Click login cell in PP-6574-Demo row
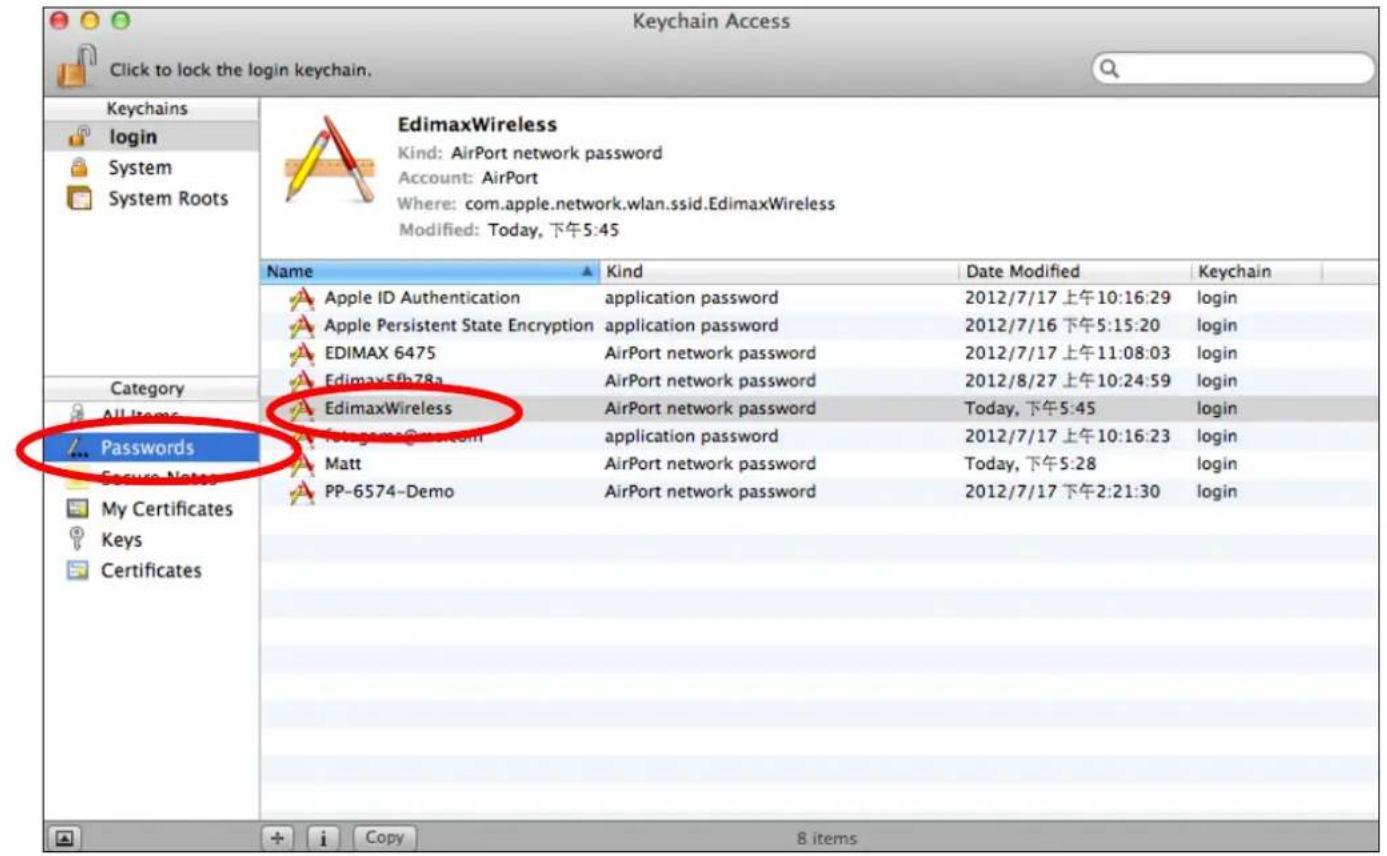Image resolution: width=1387 pixels, height=856 pixels. (x=1216, y=491)
